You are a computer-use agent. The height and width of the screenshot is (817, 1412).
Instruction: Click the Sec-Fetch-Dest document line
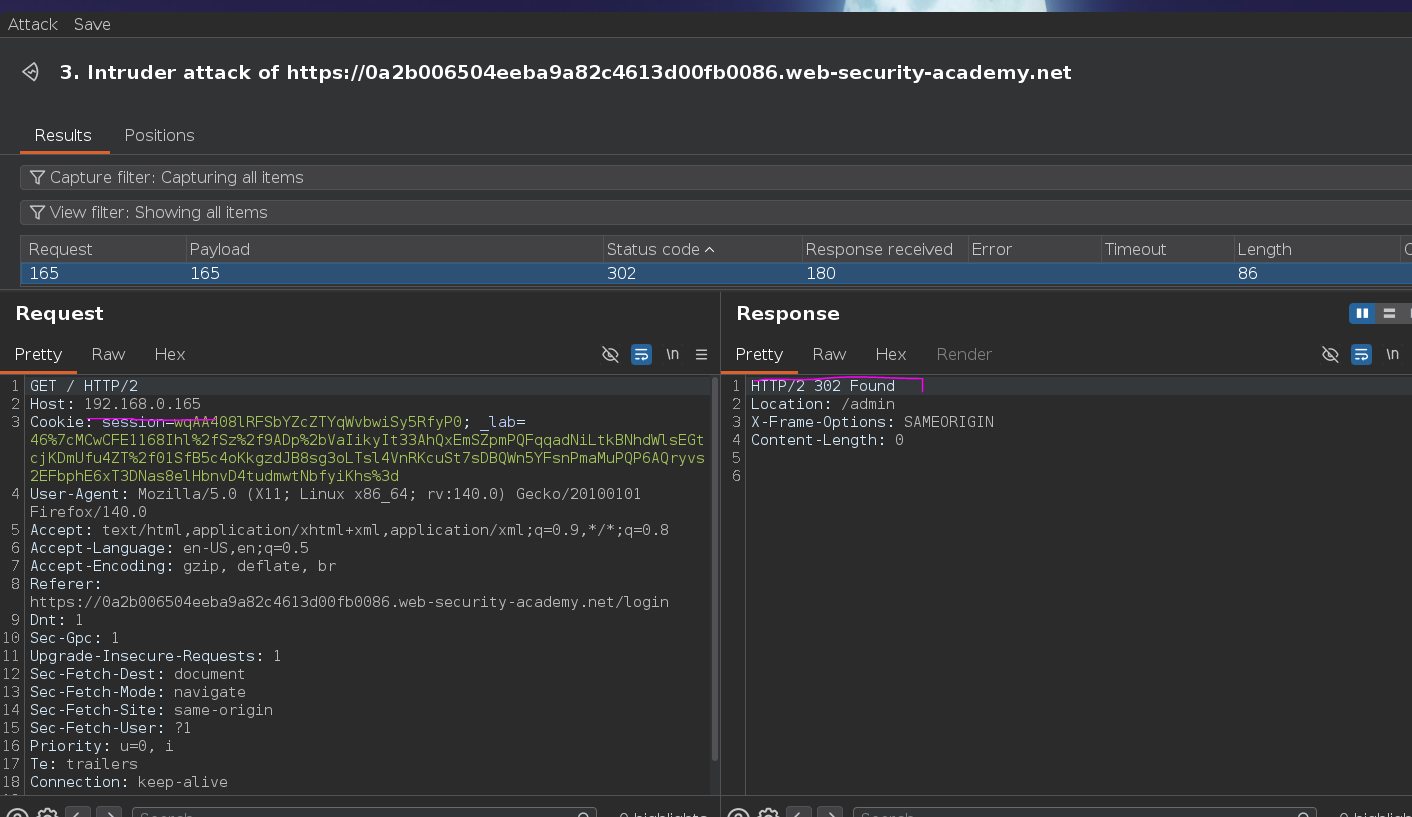[x=137, y=674]
